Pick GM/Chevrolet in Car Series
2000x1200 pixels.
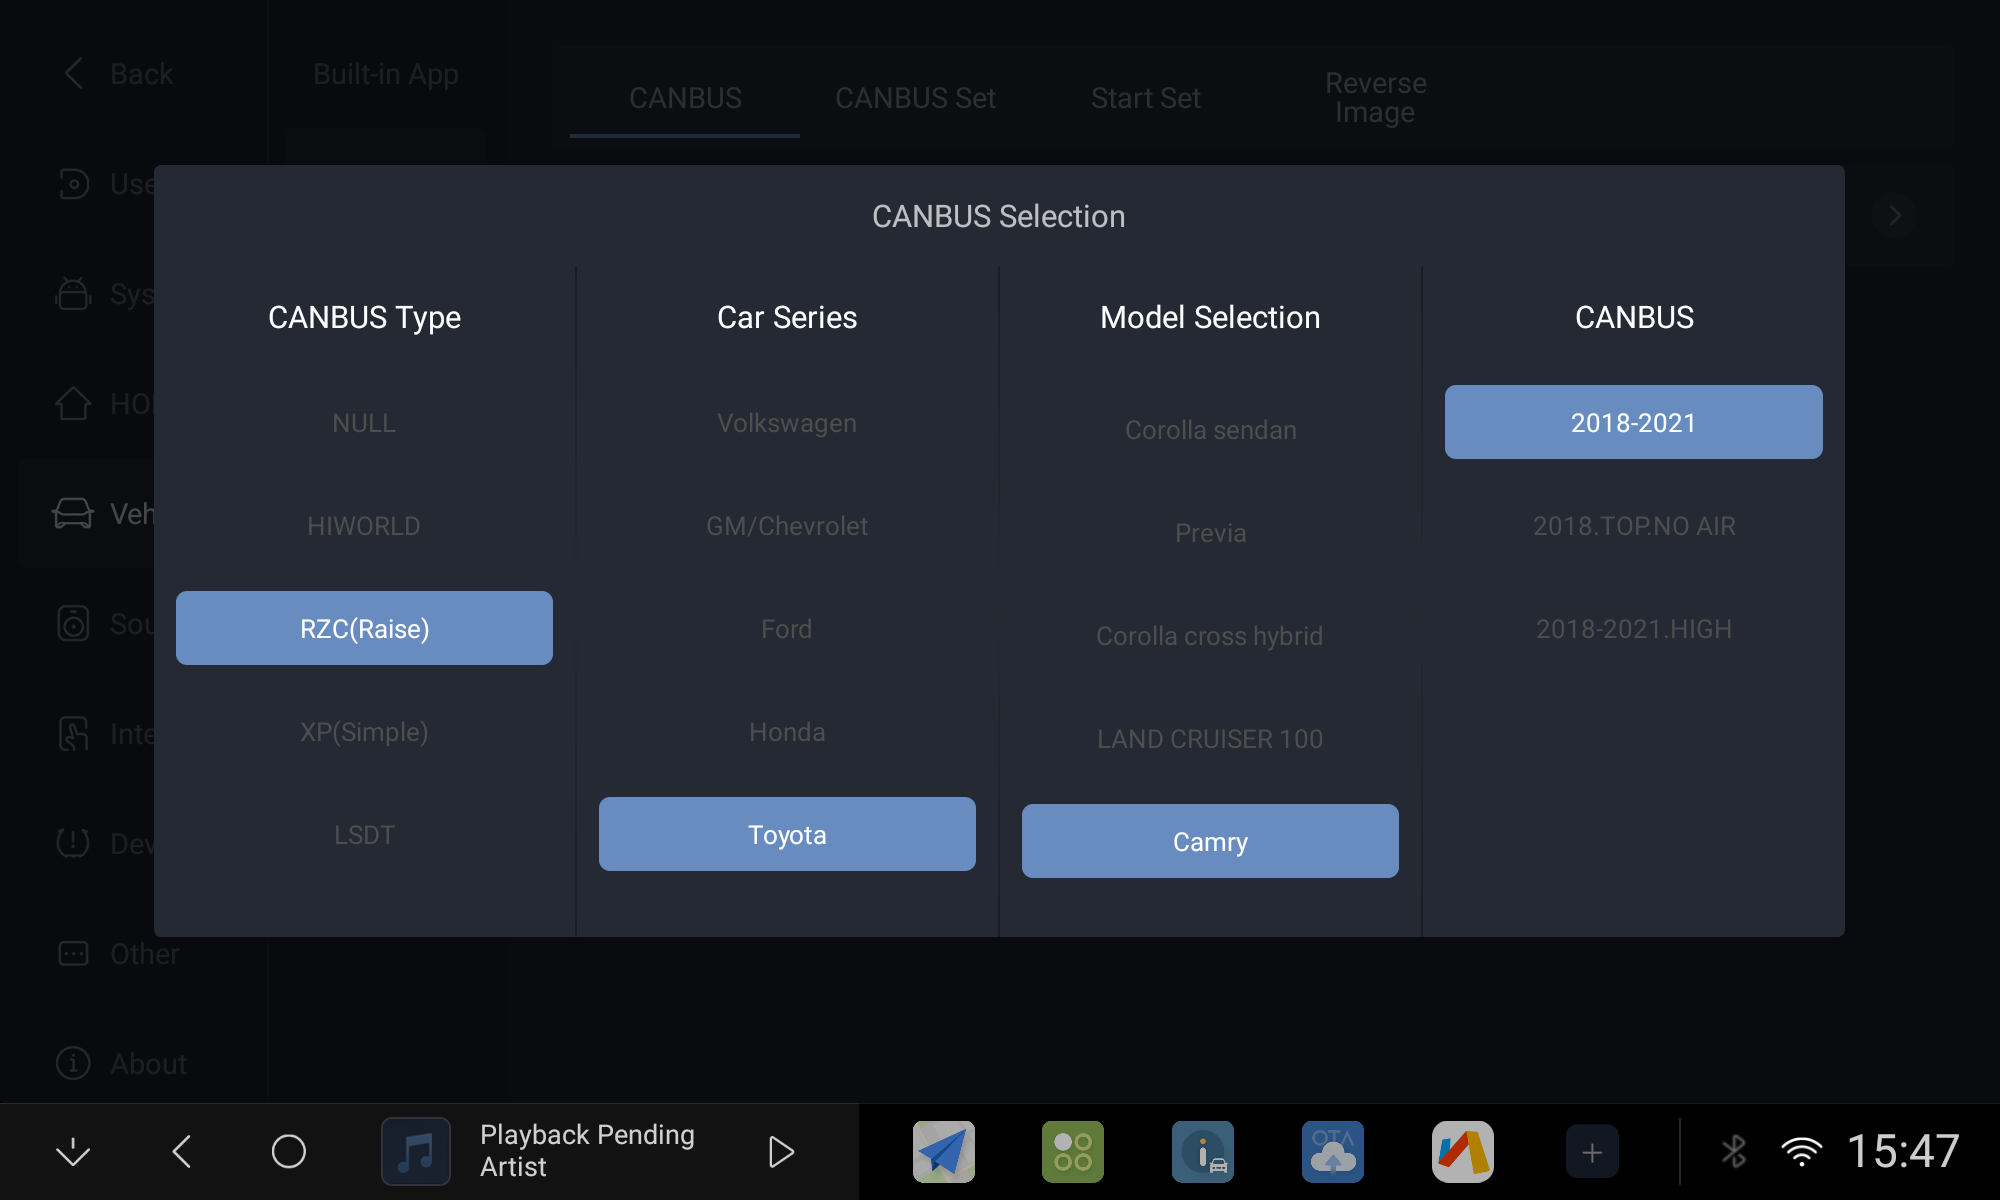787,526
